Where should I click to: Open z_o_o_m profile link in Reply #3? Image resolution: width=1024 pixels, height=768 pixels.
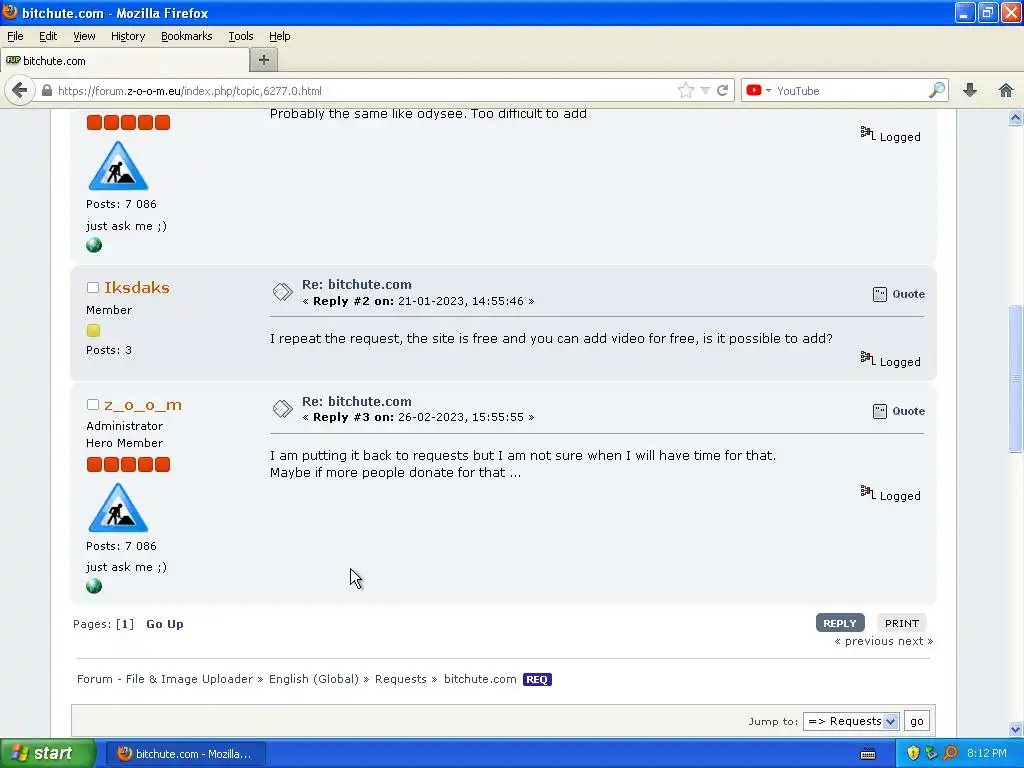point(143,405)
